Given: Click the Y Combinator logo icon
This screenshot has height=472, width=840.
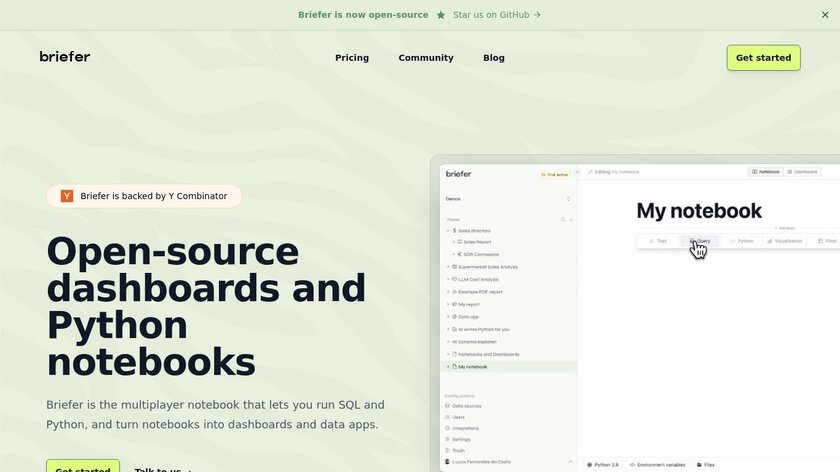Looking at the screenshot, I should (67, 196).
